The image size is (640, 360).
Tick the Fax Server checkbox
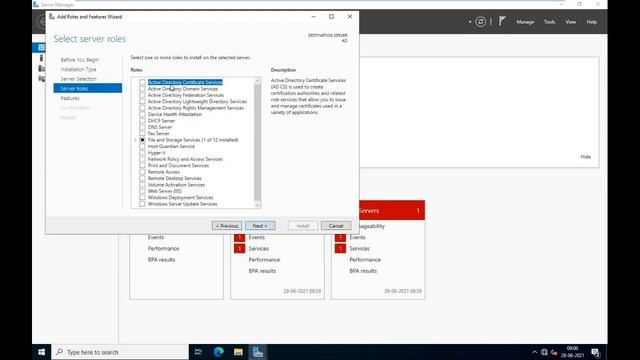pos(142,133)
